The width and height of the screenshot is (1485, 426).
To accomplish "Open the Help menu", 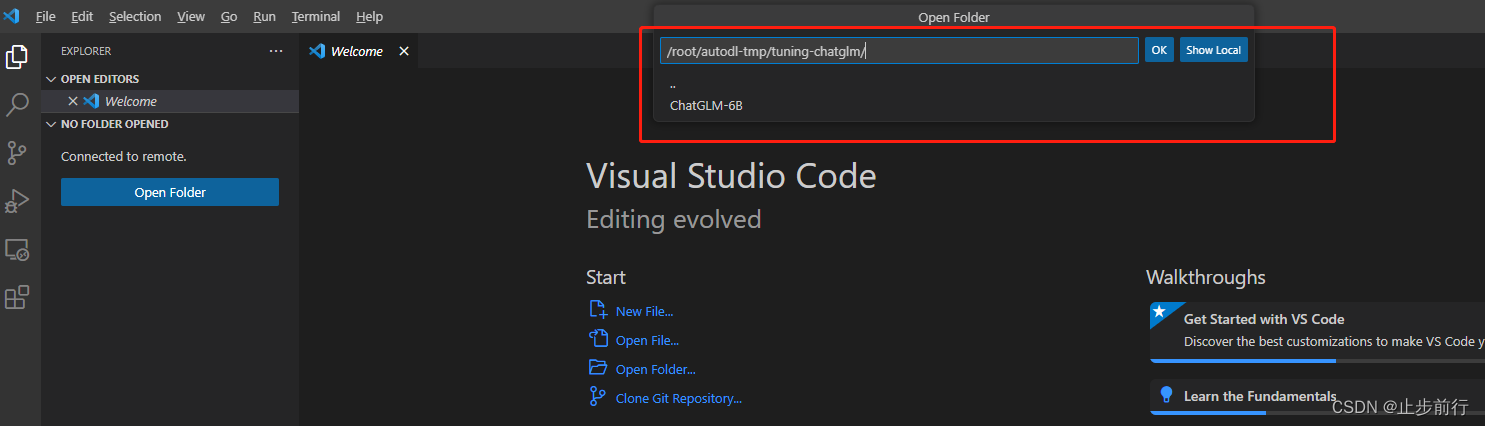I will coord(369,16).
